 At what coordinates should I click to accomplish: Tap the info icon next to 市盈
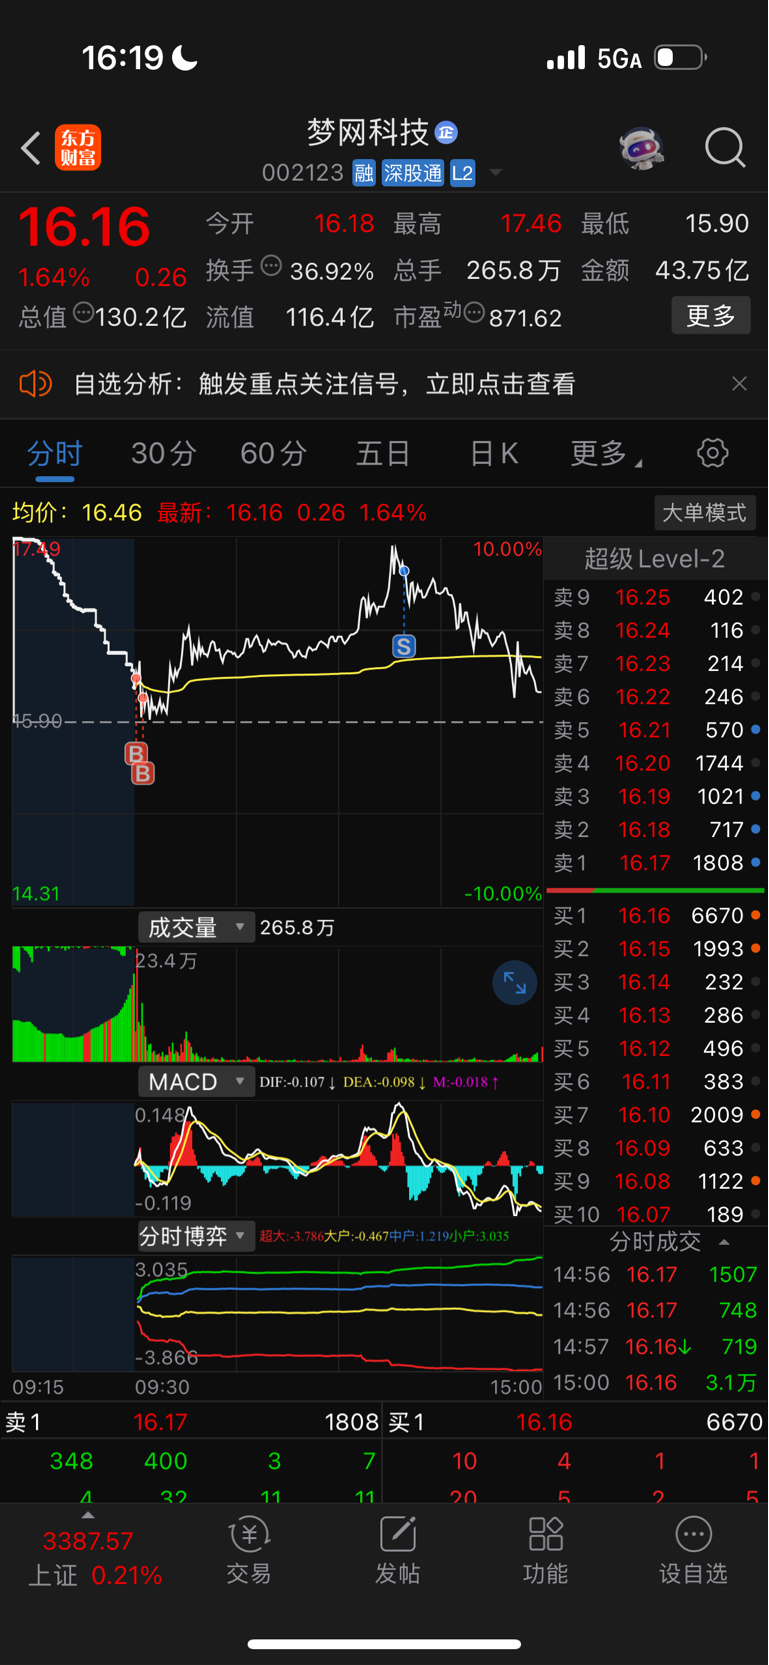474,313
